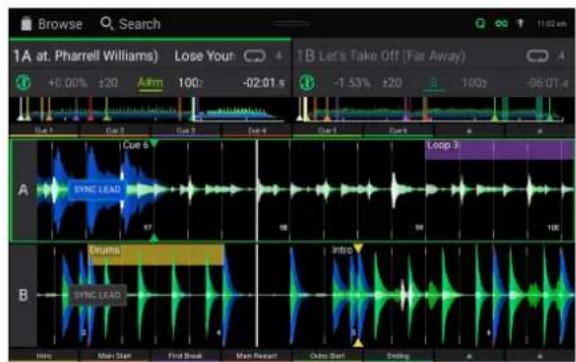This screenshot has width=576, height=362.
Task: Open the Browse library button
Action: (51, 24)
